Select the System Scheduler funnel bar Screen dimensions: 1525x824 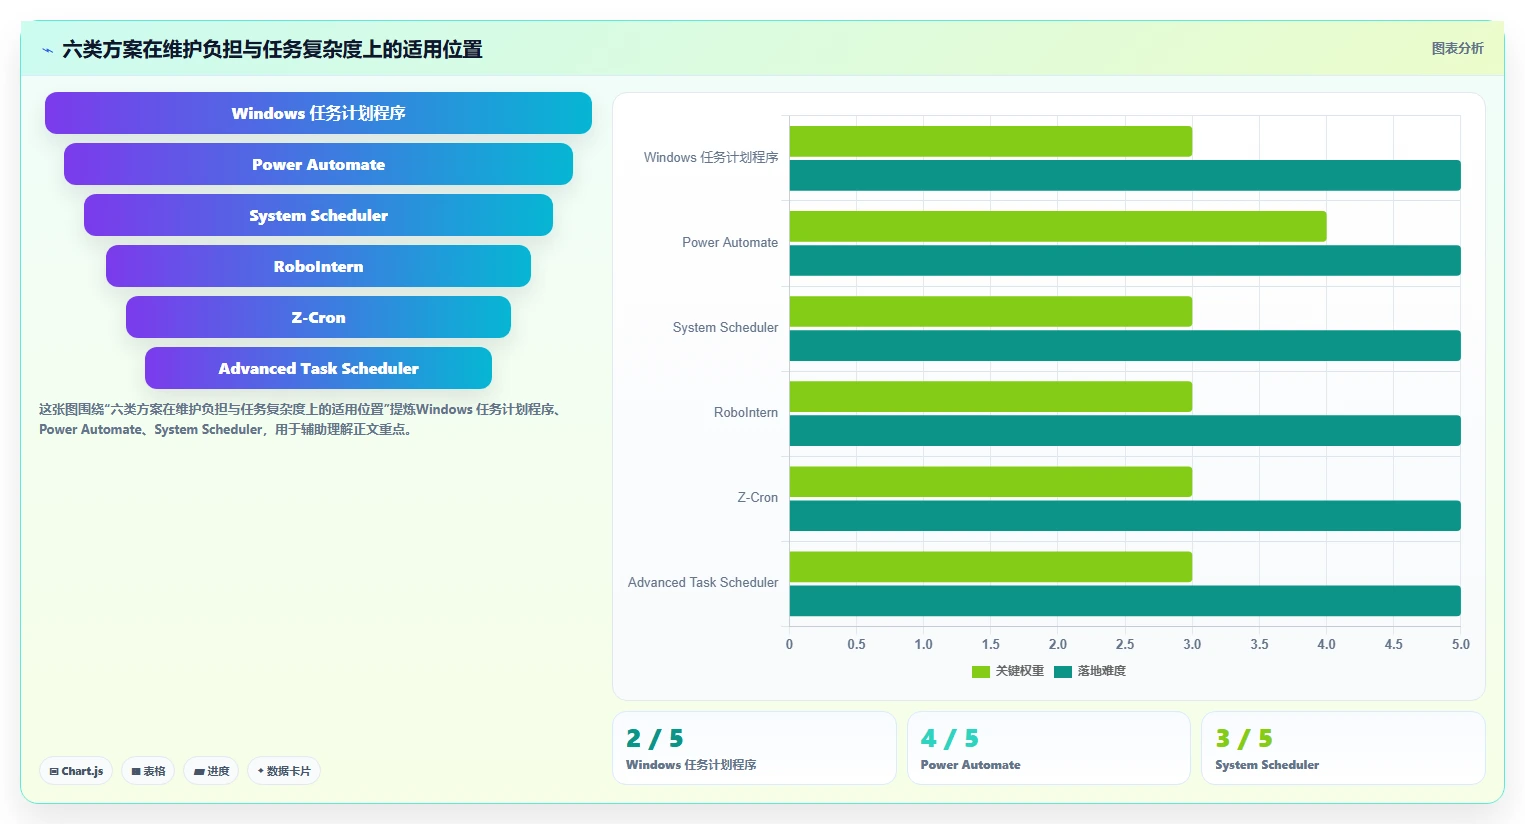pos(318,215)
